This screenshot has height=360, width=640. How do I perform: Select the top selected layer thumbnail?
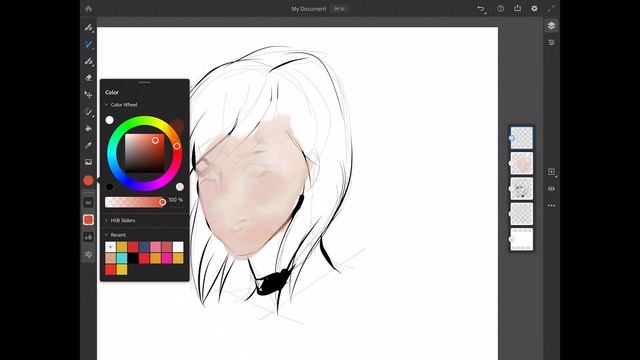(x=522, y=138)
